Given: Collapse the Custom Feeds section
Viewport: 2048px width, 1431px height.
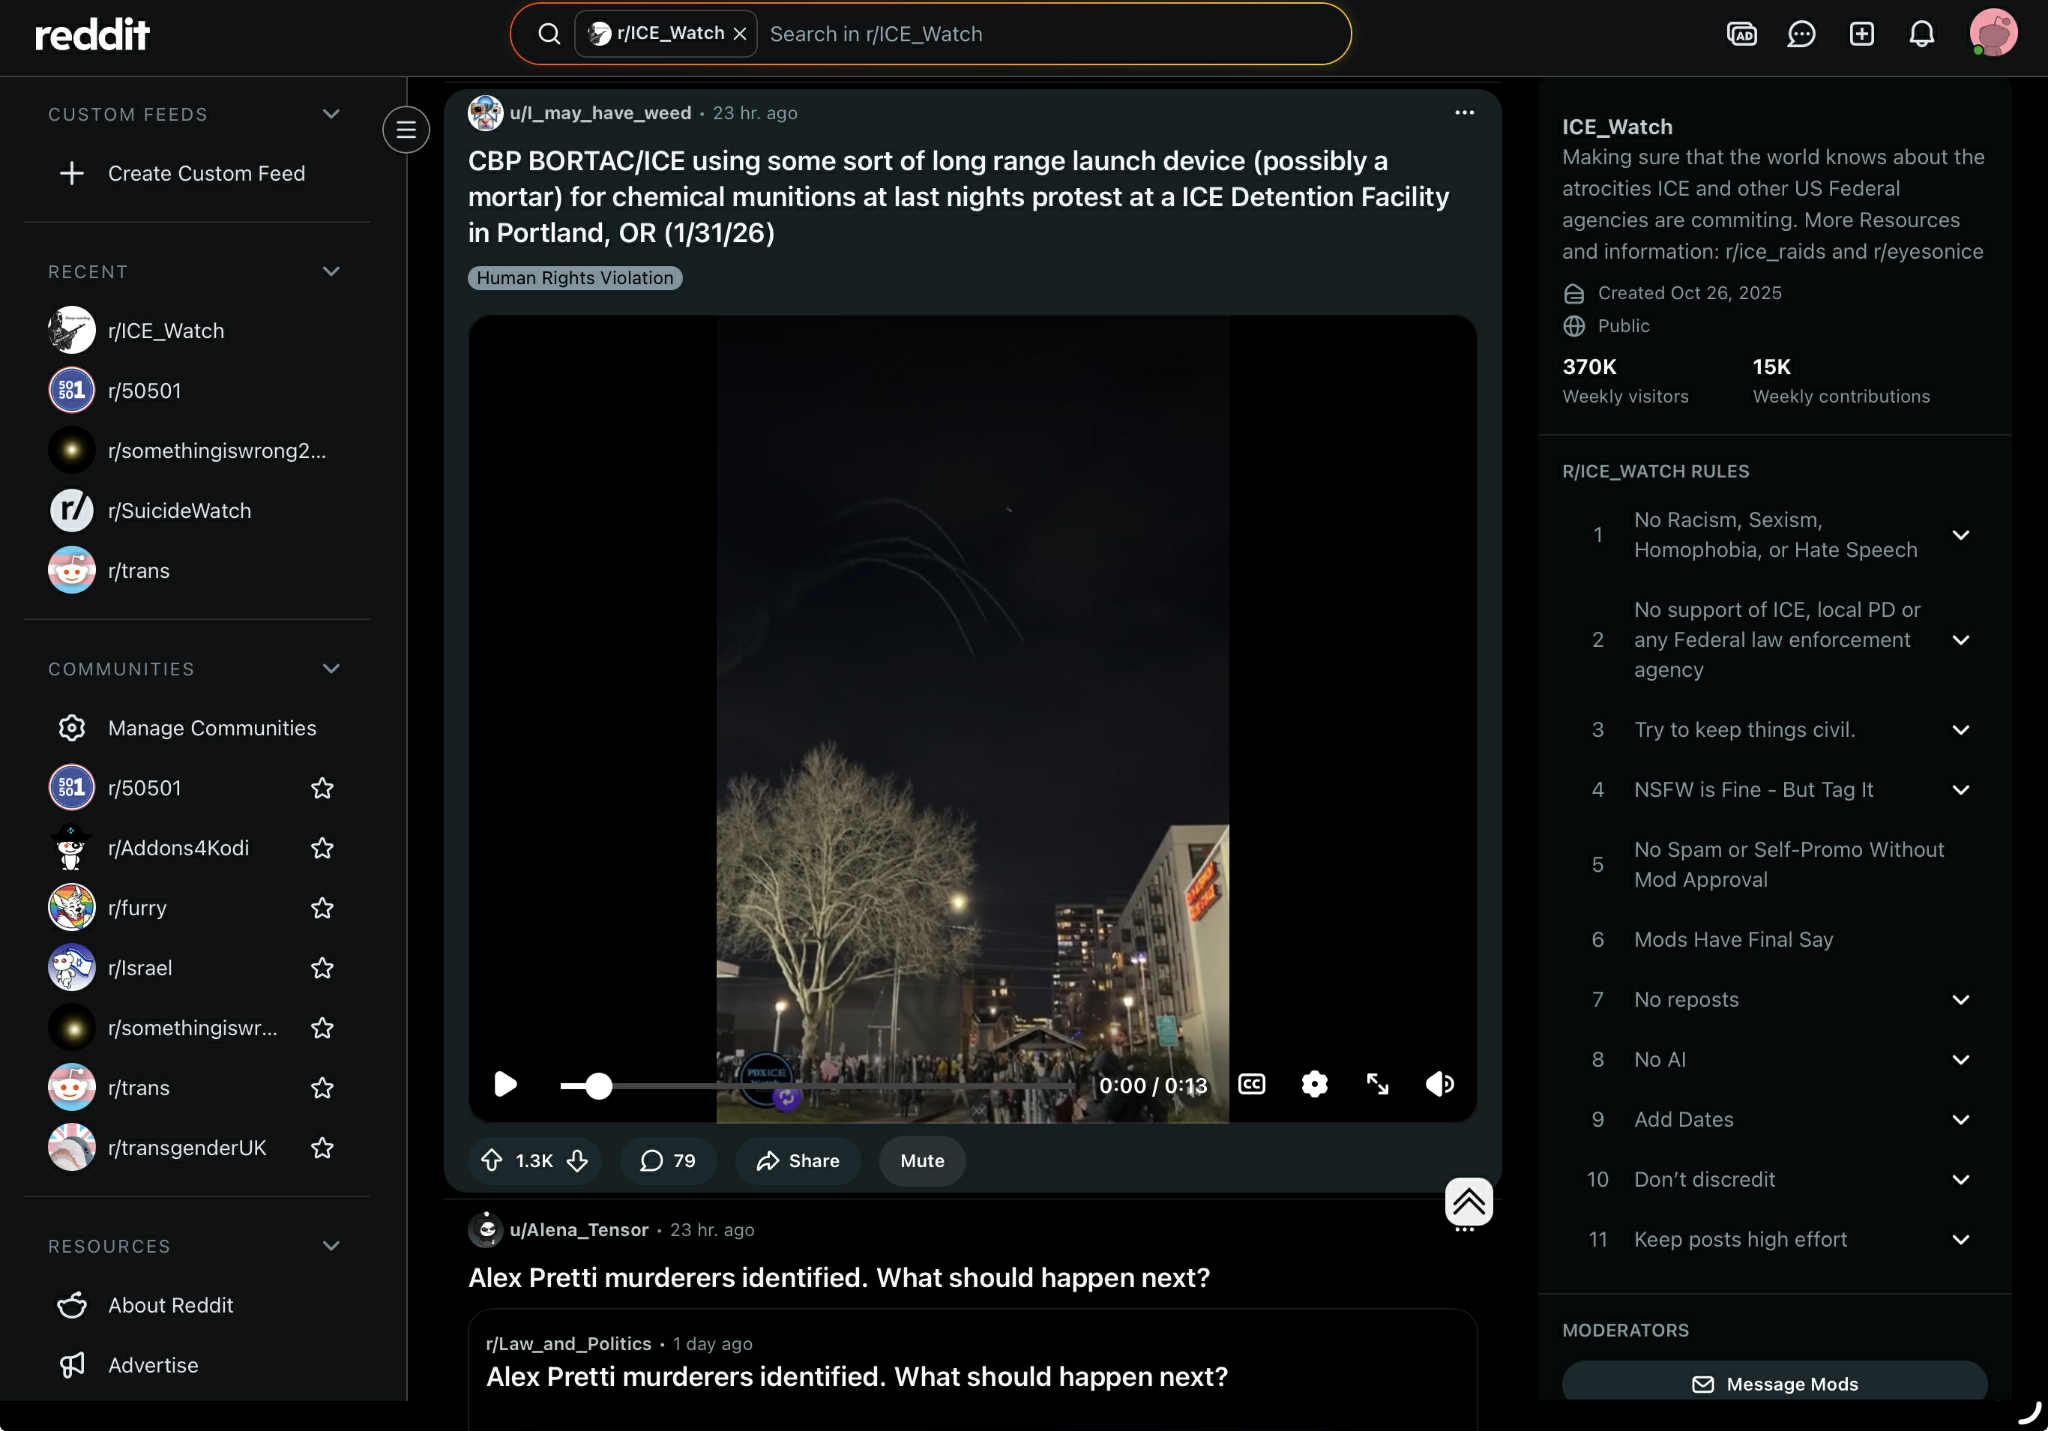Looking at the screenshot, I should 331,114.
